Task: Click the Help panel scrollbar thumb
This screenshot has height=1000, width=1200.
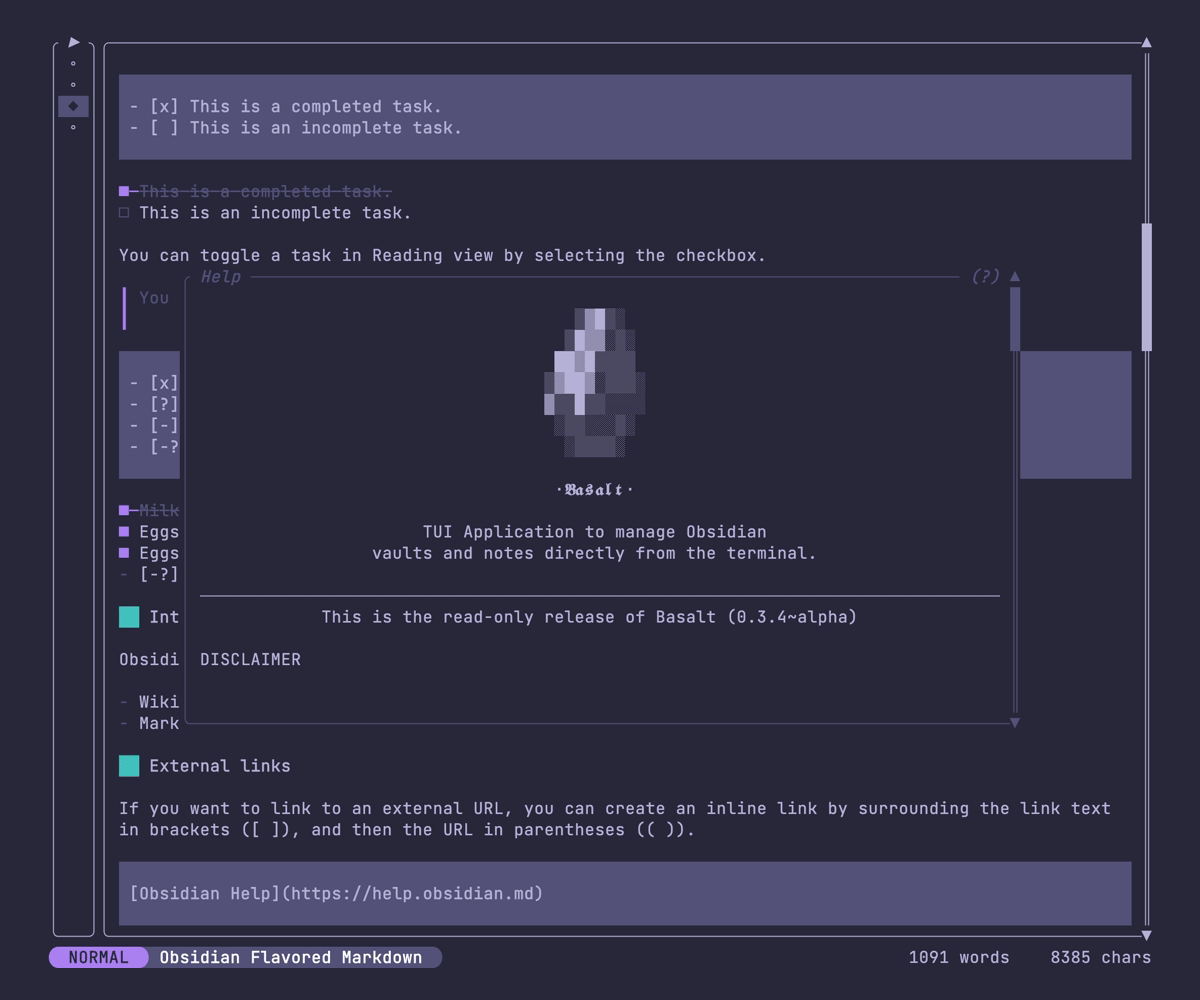Action: click(x=1015, y=319)
